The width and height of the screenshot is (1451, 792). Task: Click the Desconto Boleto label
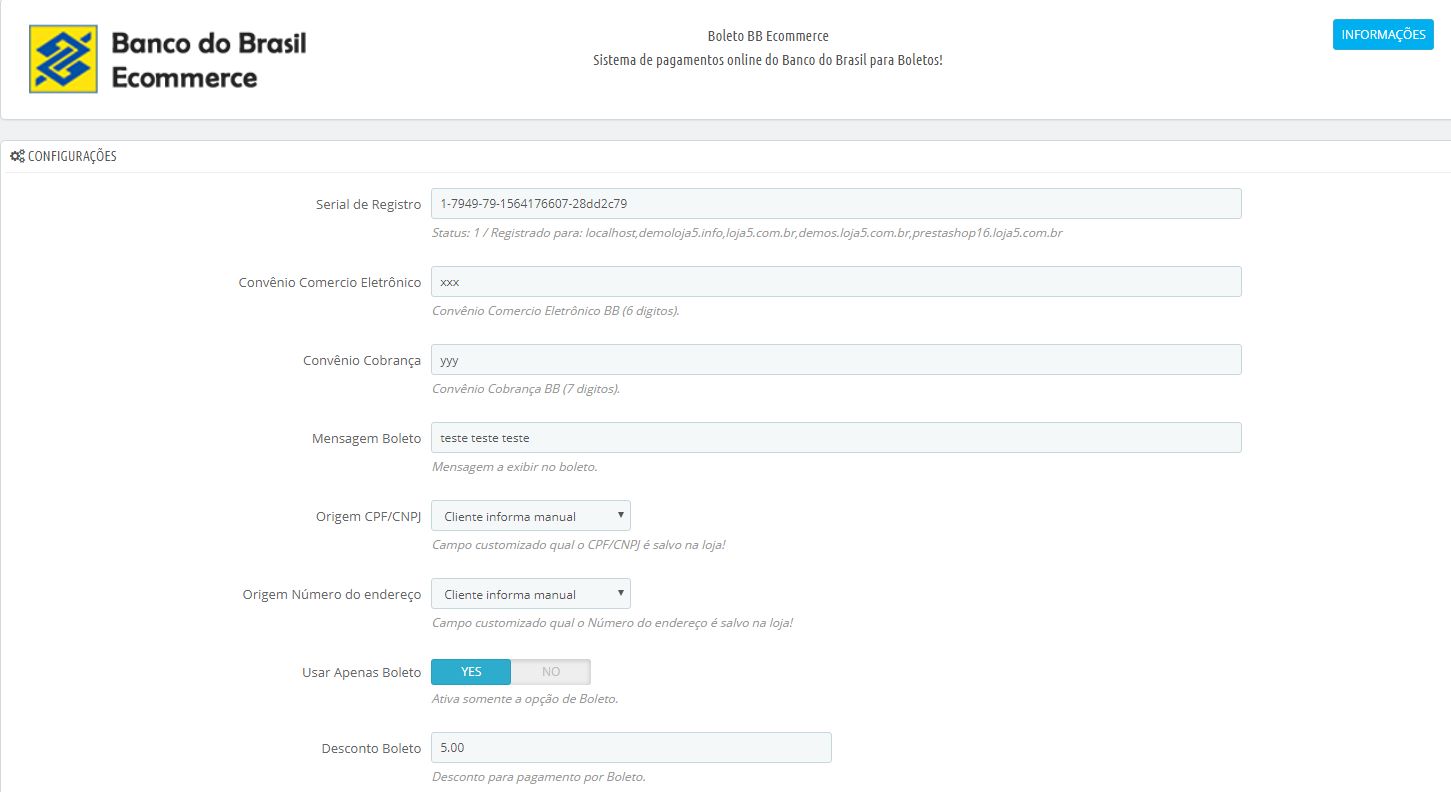coord(371,749)
